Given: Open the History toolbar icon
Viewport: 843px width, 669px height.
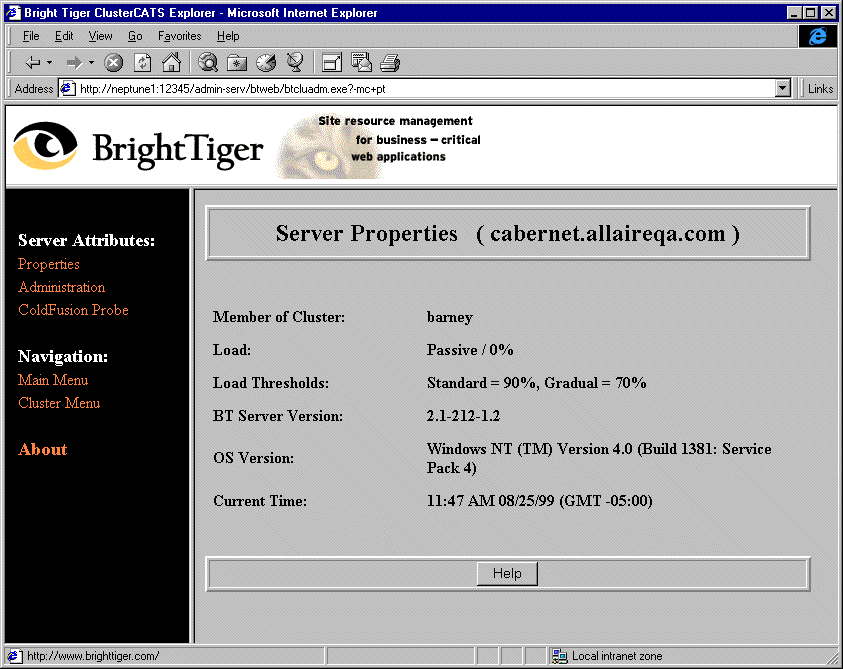Looking at the screenshot, I should click(266, 62).
